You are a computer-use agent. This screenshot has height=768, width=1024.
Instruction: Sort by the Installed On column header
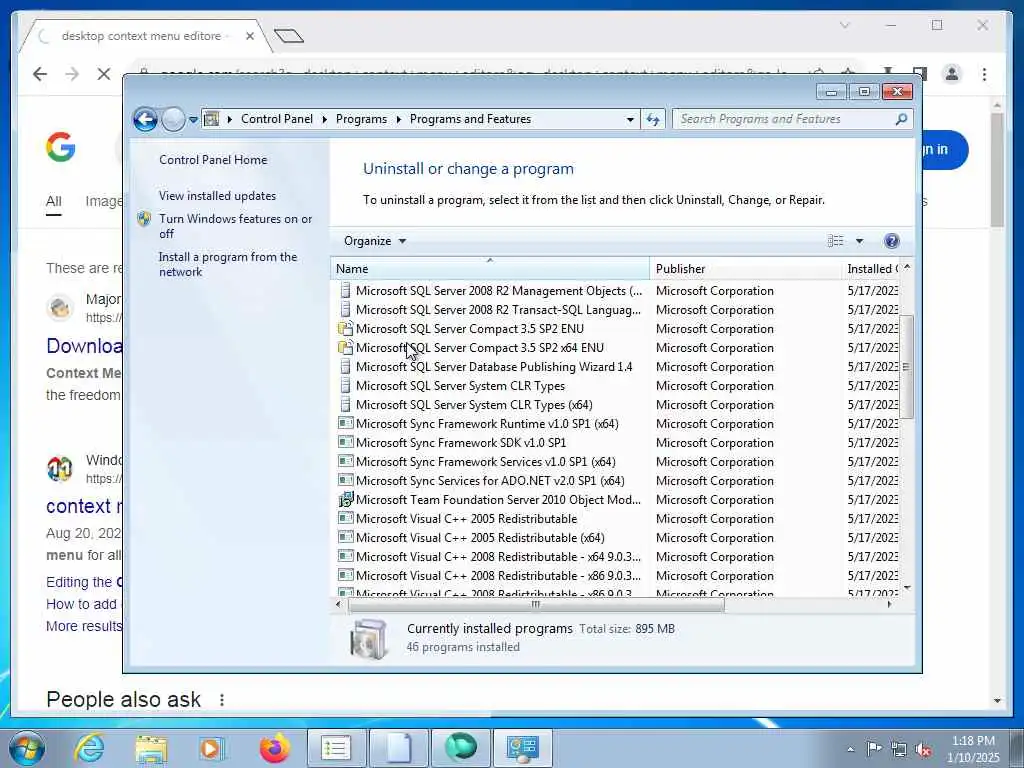tap(871, 268)
